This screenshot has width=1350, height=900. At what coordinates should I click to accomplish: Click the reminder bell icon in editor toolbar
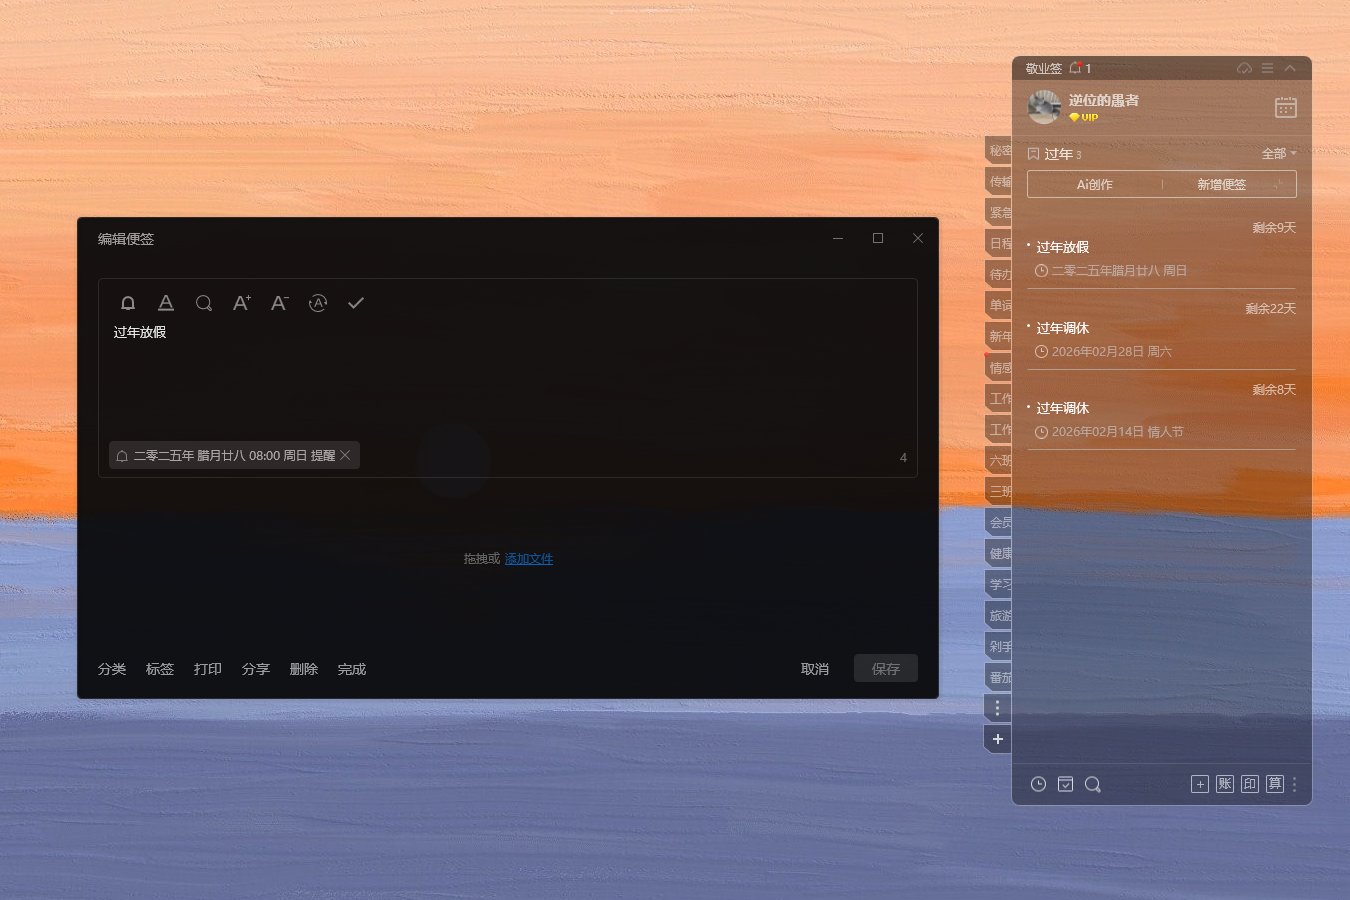[128, 303]
